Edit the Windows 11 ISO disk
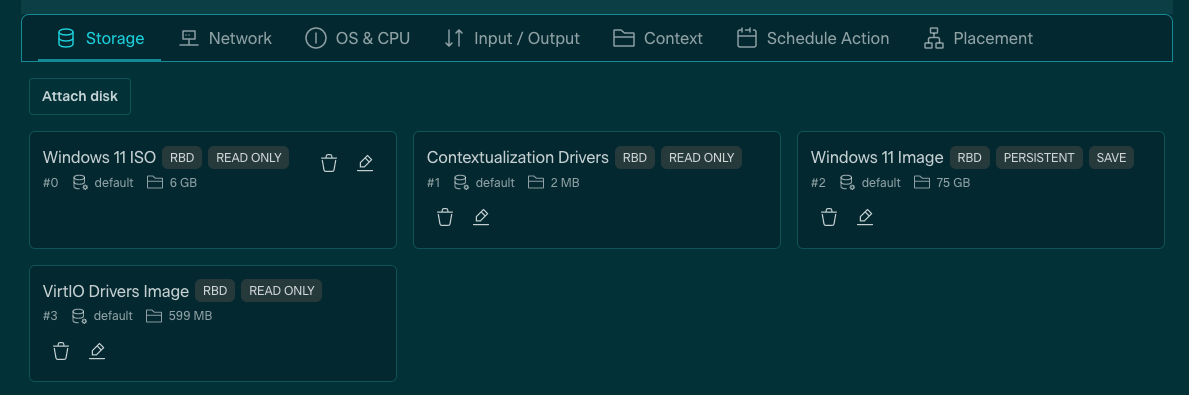 365,163
